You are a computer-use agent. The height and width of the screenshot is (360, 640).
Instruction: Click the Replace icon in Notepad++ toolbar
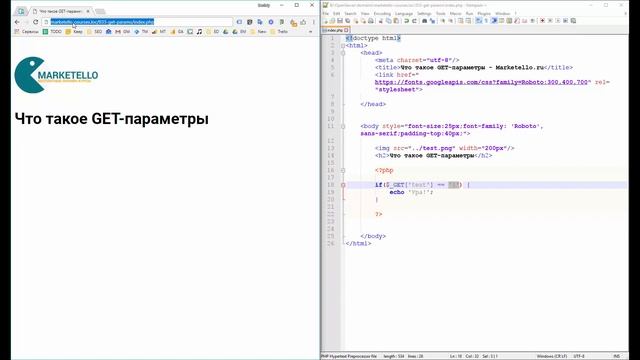click(432, 21)
